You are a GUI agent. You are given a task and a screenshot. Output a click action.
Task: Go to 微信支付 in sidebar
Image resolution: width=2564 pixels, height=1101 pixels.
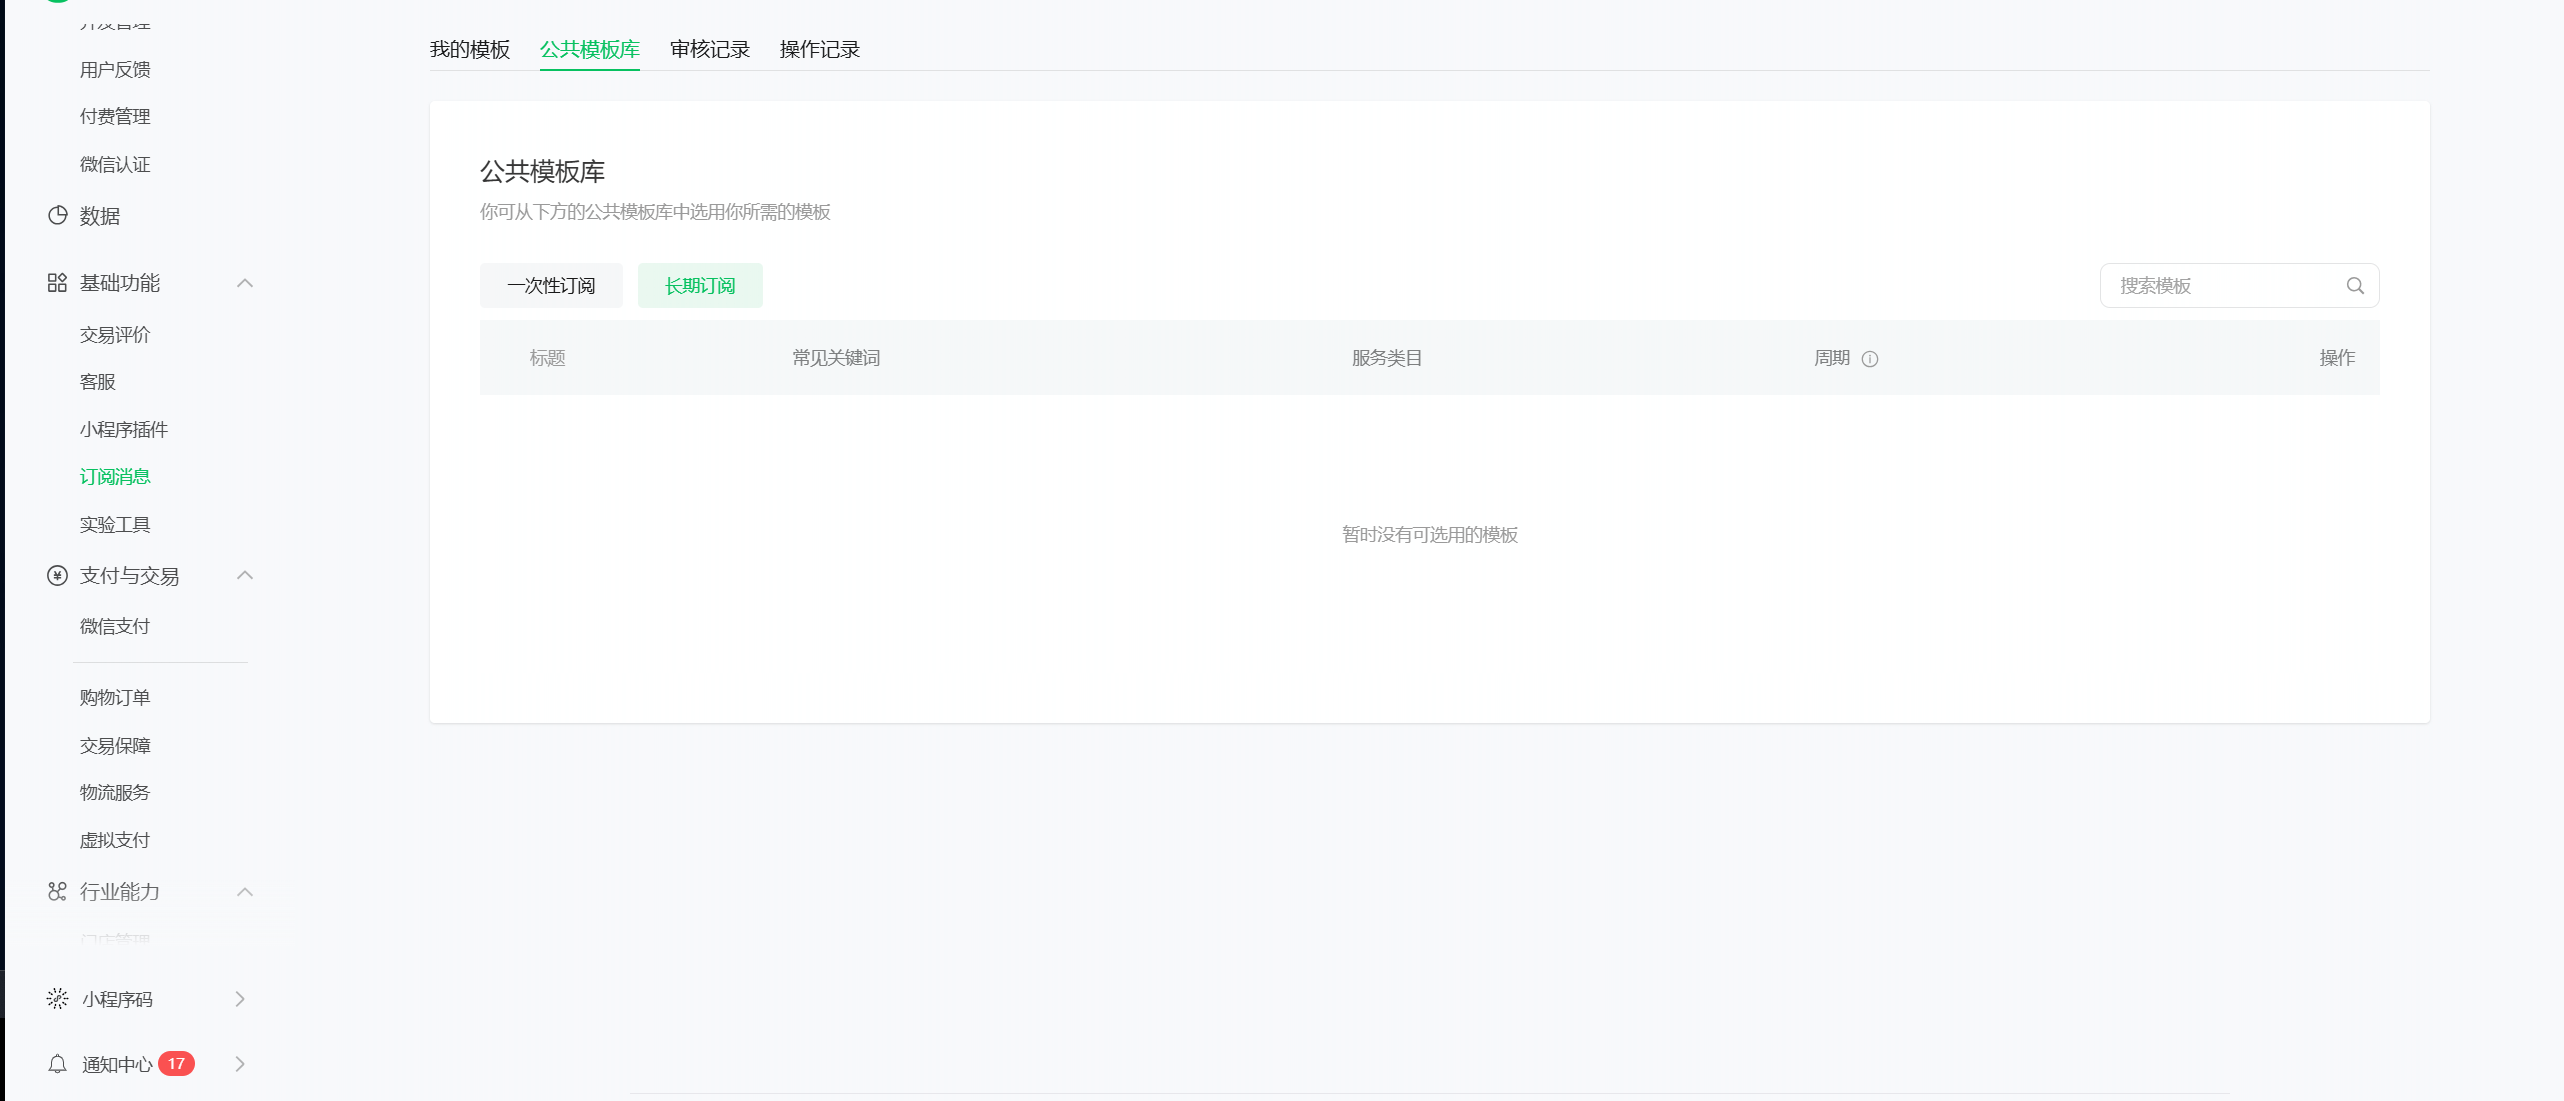115,626
